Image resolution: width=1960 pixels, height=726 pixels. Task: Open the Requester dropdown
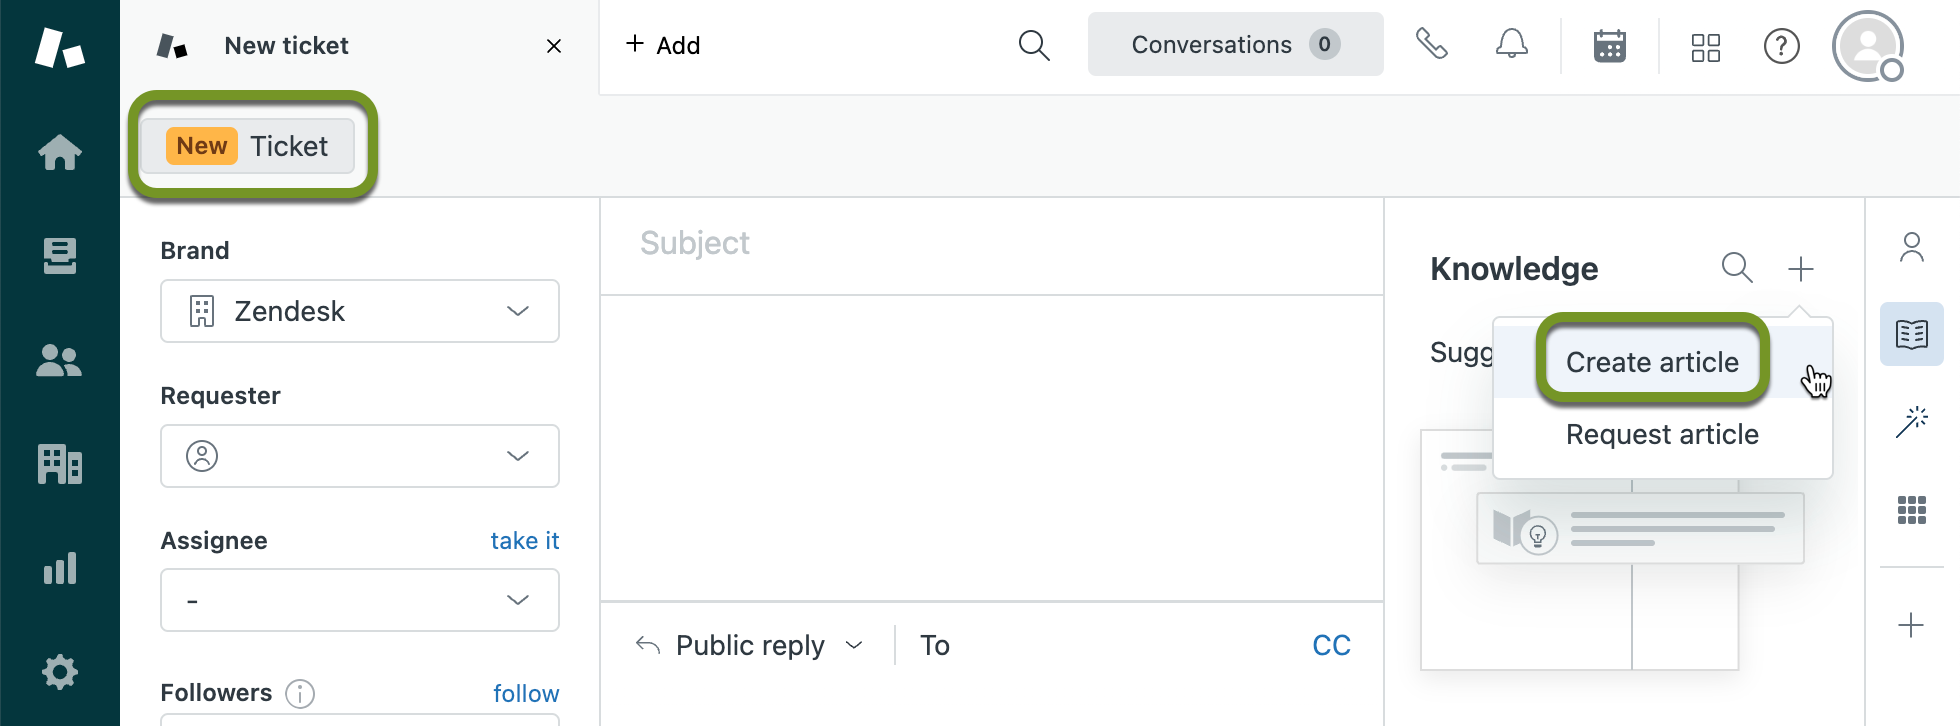pyautogui.click(x=359, y=456)
